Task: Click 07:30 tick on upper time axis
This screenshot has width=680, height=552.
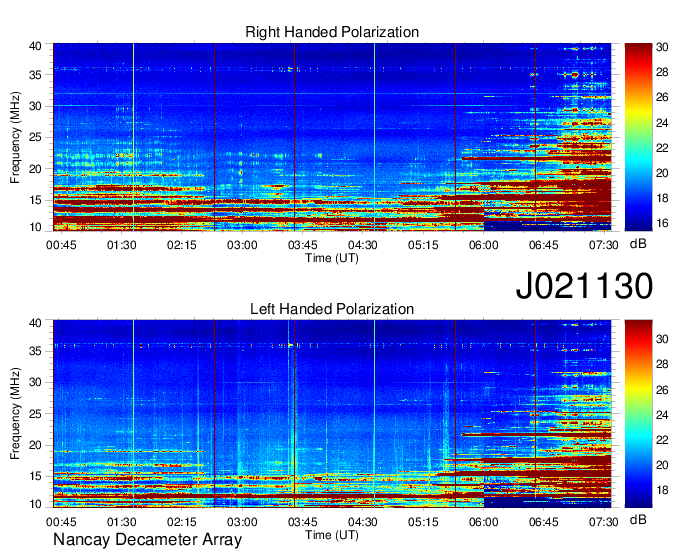Action: point(604,245)
